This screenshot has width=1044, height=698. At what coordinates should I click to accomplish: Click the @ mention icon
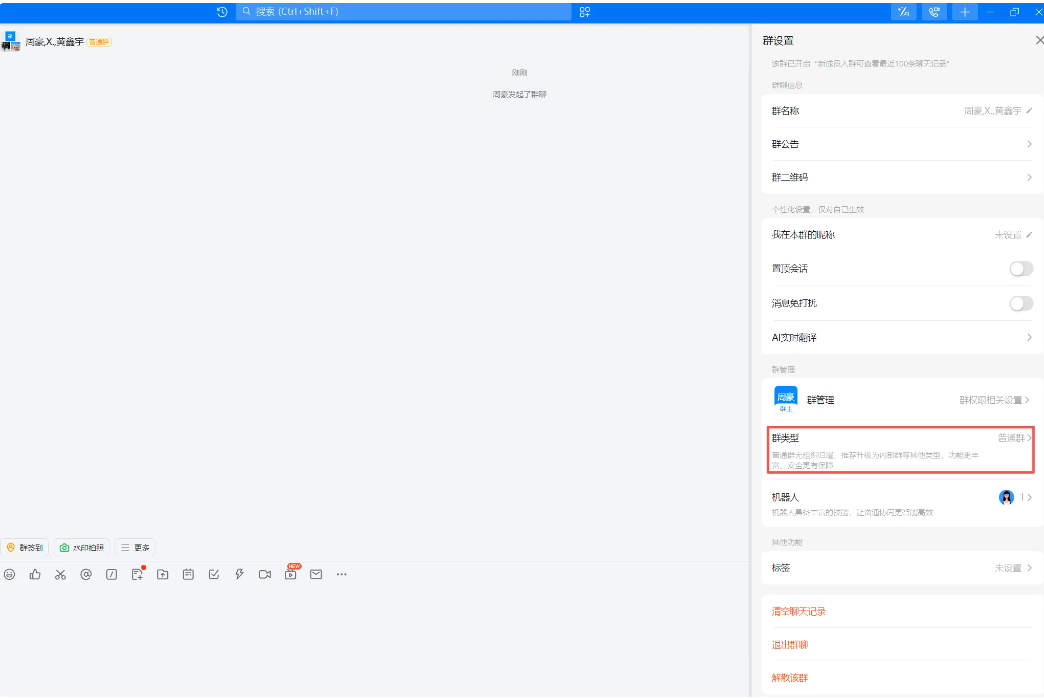[86, 575]
